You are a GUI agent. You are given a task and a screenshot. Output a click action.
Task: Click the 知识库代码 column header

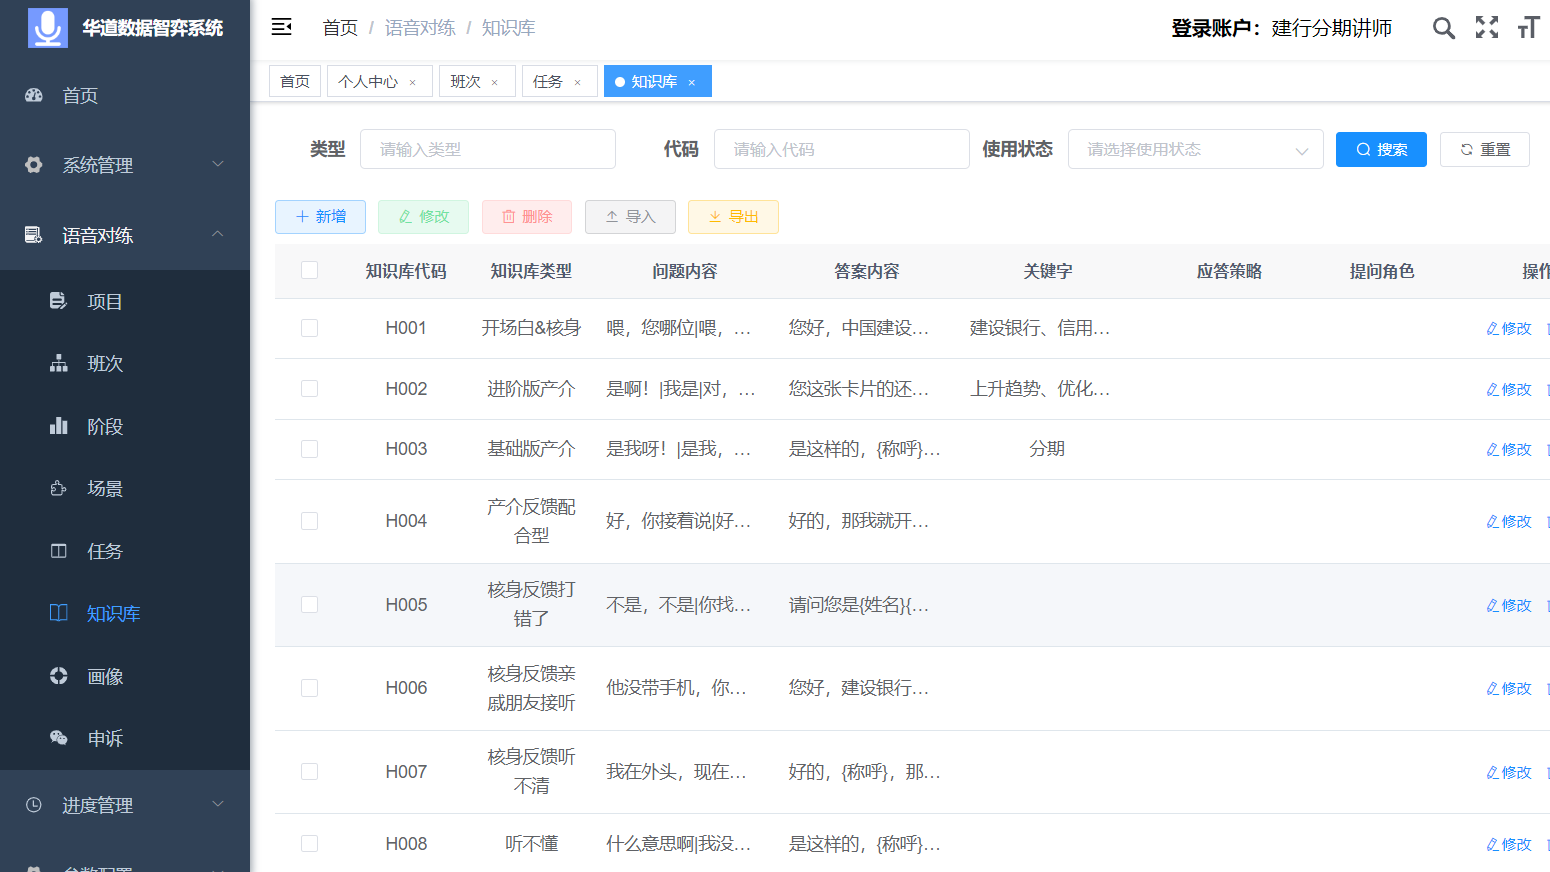coord(406,271)
